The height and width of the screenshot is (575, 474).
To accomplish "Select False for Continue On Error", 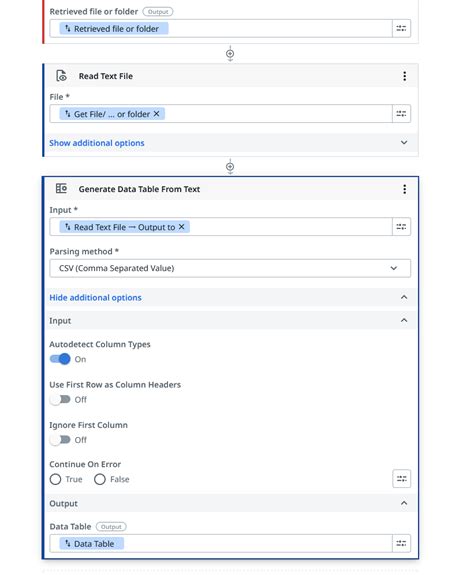I will [100, 479].
